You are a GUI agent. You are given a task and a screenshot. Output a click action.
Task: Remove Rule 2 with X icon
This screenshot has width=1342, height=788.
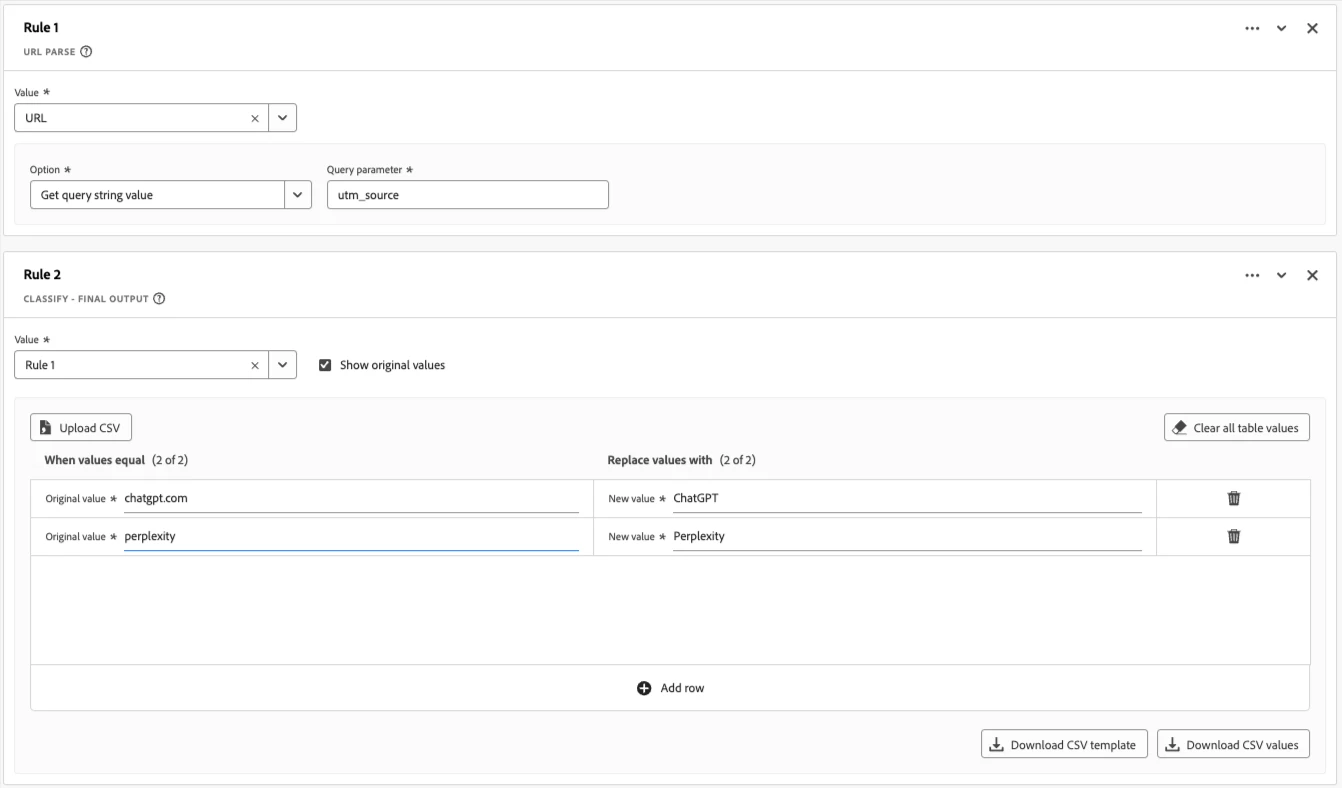pos(1312,275)
